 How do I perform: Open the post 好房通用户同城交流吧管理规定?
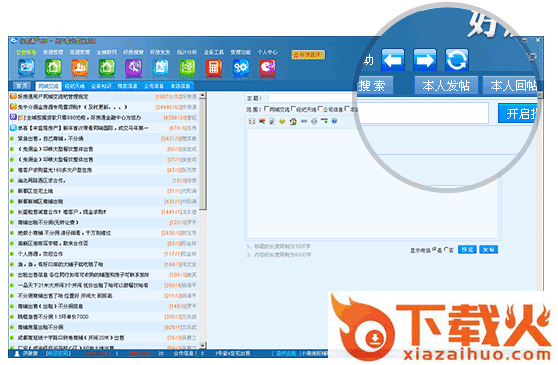tap(53, 96)
